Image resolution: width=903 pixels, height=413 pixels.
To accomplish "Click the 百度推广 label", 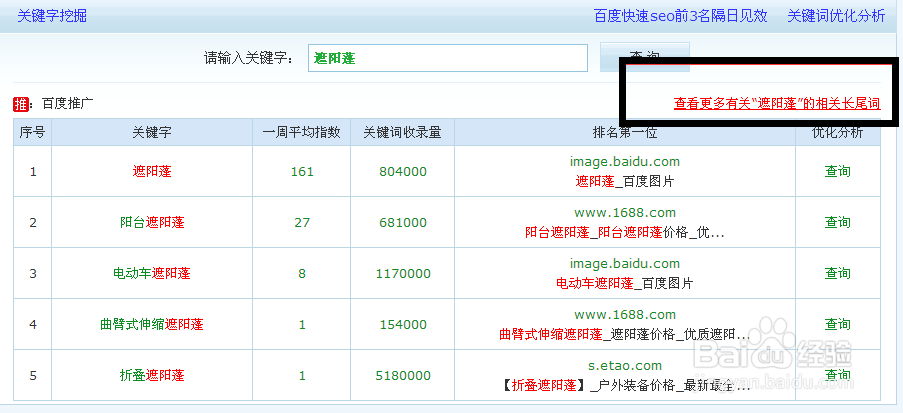I will [67, 104].
